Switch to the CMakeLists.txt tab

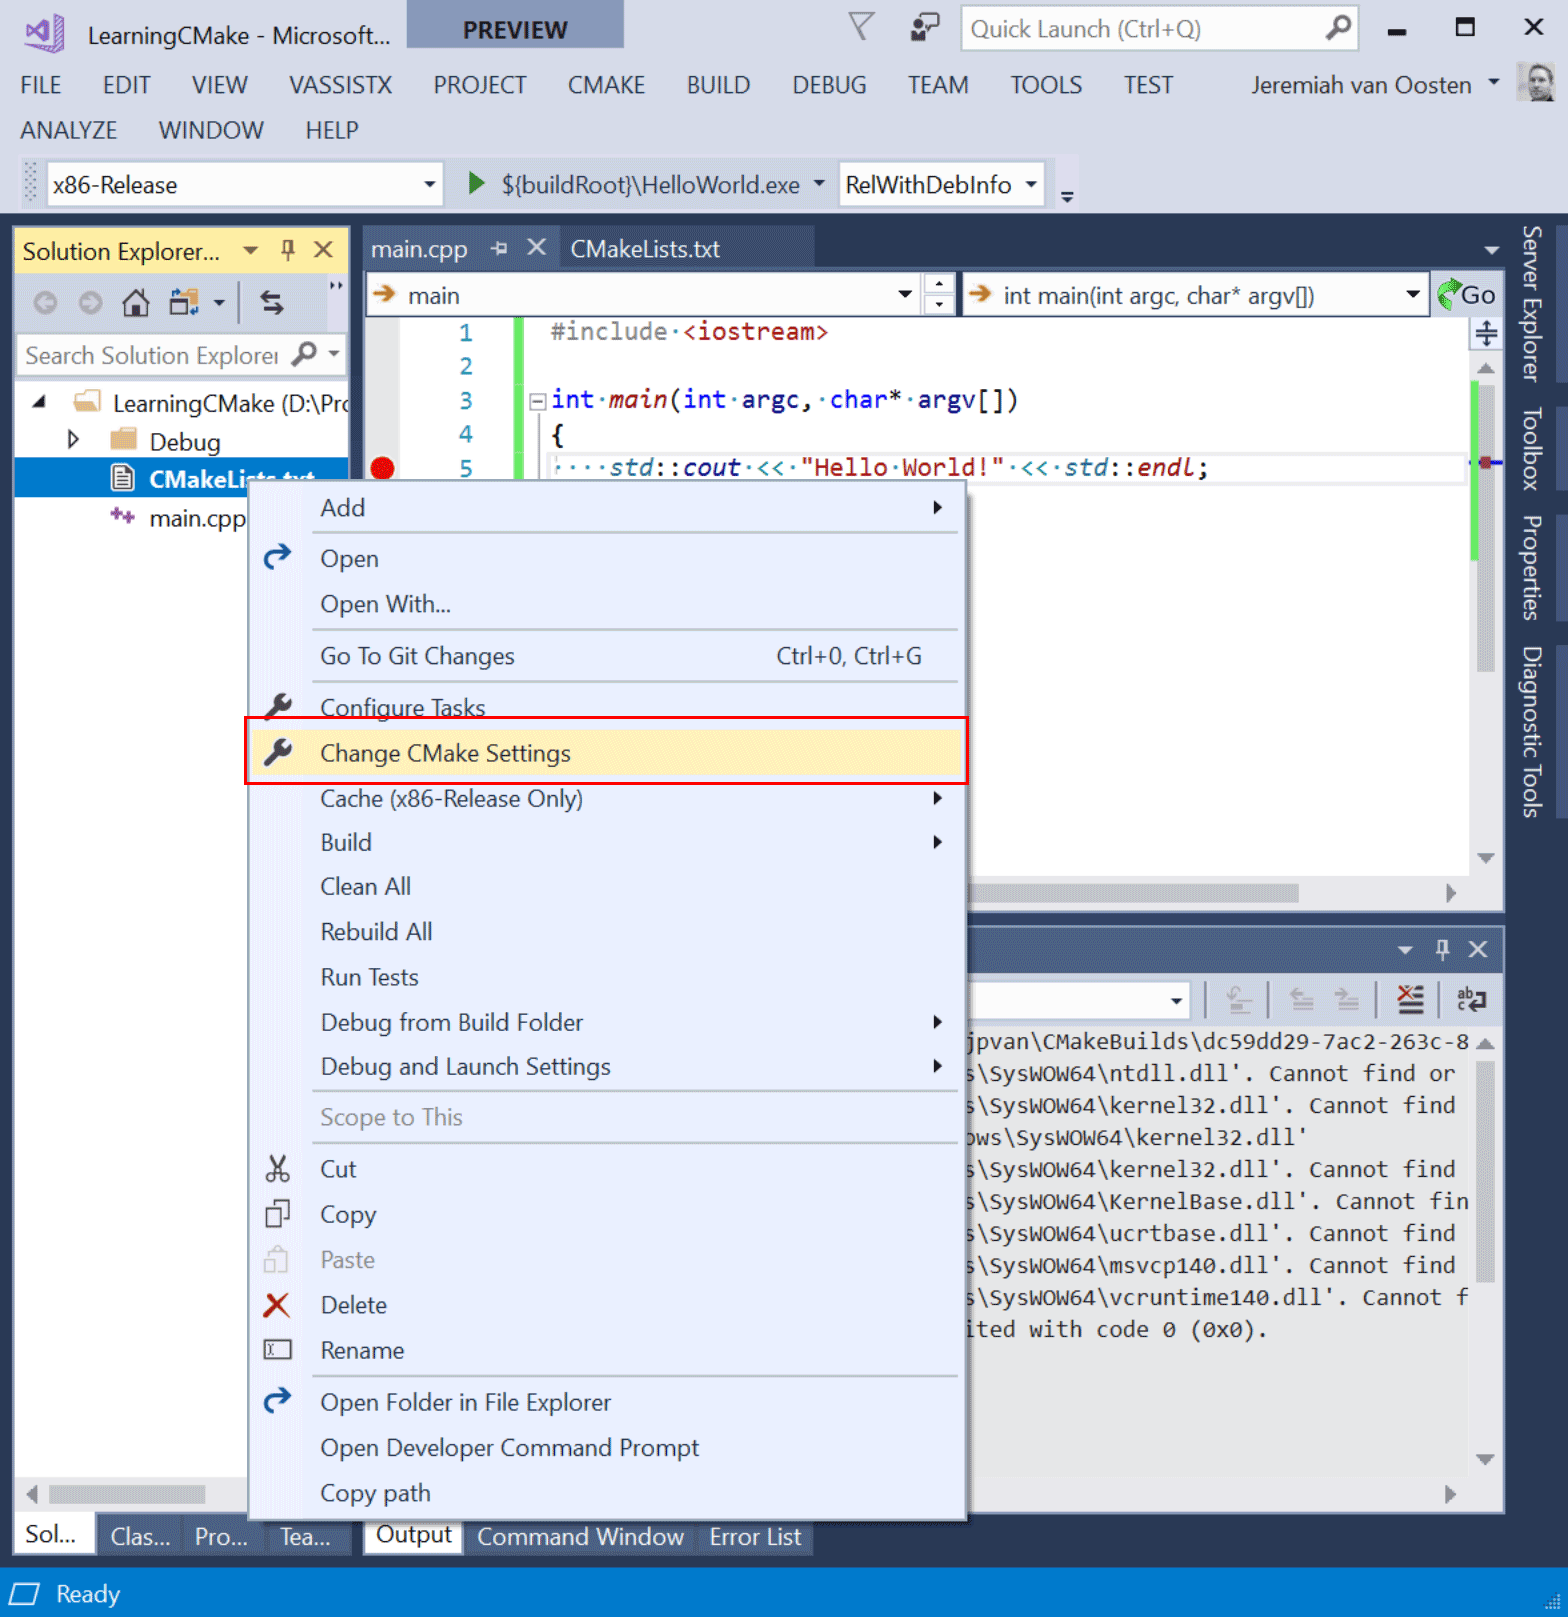pos(645,248)
